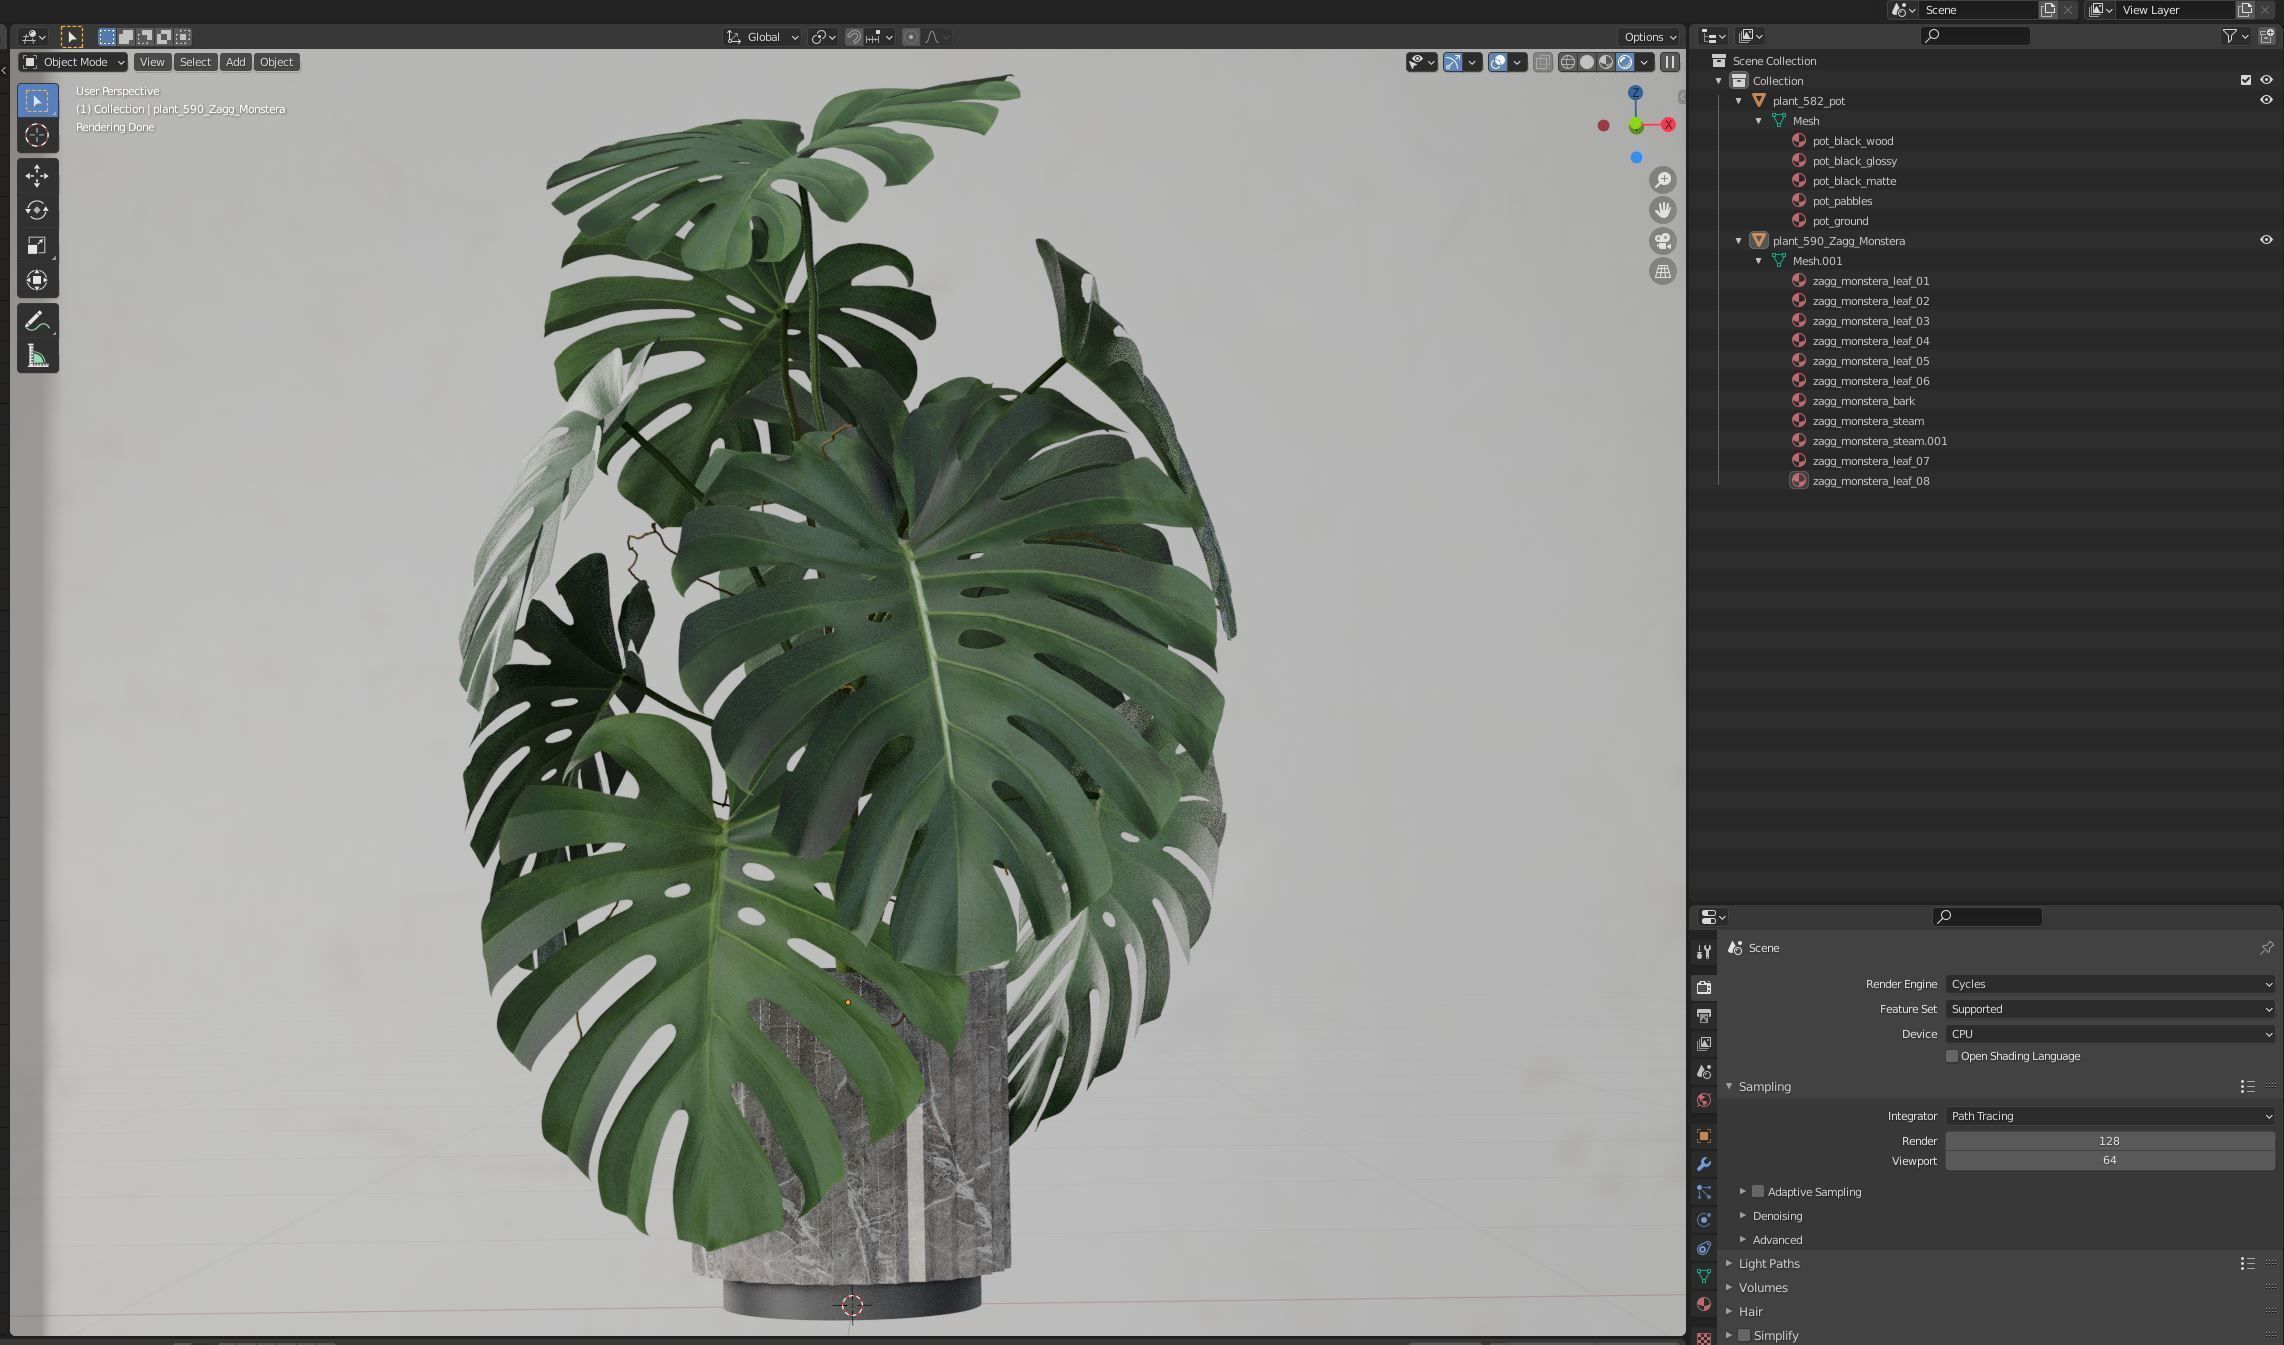Click the Options button in header
The height and width of the screenshot is (1345, 2284).
(1649, 37)
